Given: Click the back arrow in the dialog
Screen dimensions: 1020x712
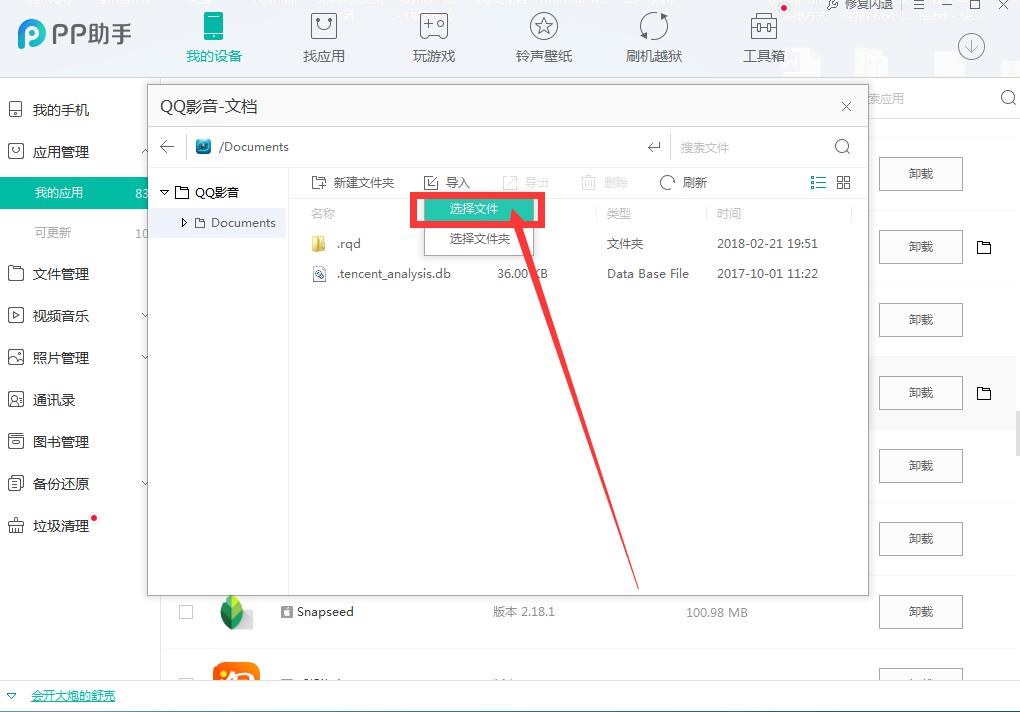Looking at the screenshot, I should coord(167,146).
